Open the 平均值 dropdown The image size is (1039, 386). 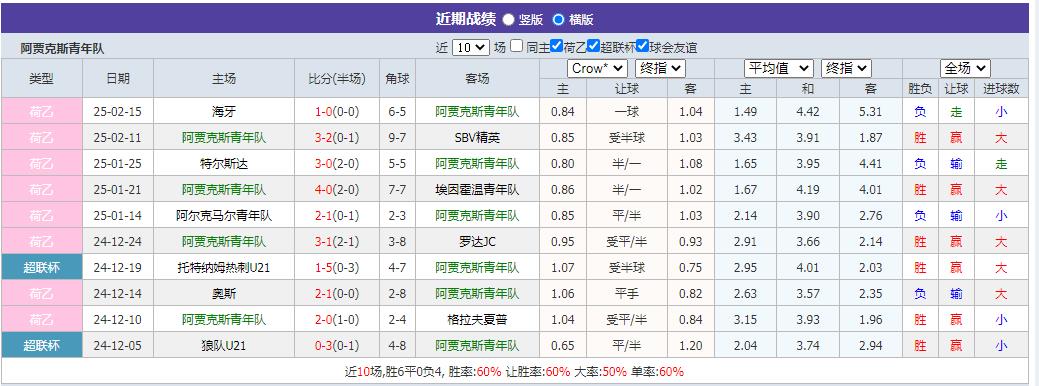pyautogui.click(x=779, y=68)
